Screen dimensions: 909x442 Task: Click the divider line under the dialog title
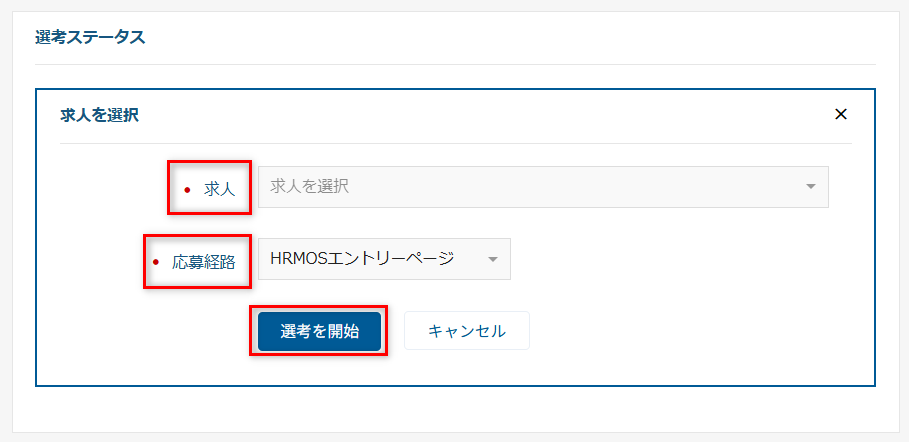pos(455,143)
